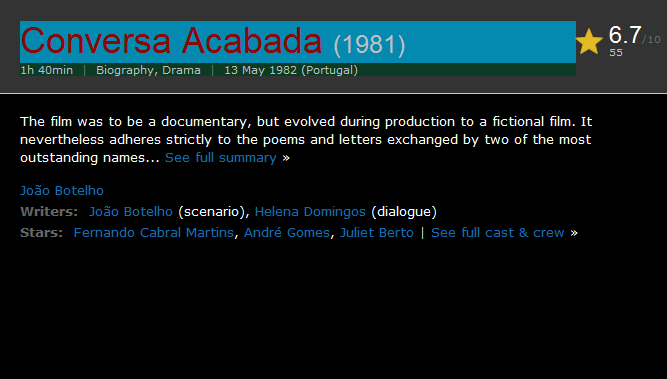The height and width of the screenshot is (379, 667).
Task: Open the Conversa Acabada title
Action: click(171, 40)
